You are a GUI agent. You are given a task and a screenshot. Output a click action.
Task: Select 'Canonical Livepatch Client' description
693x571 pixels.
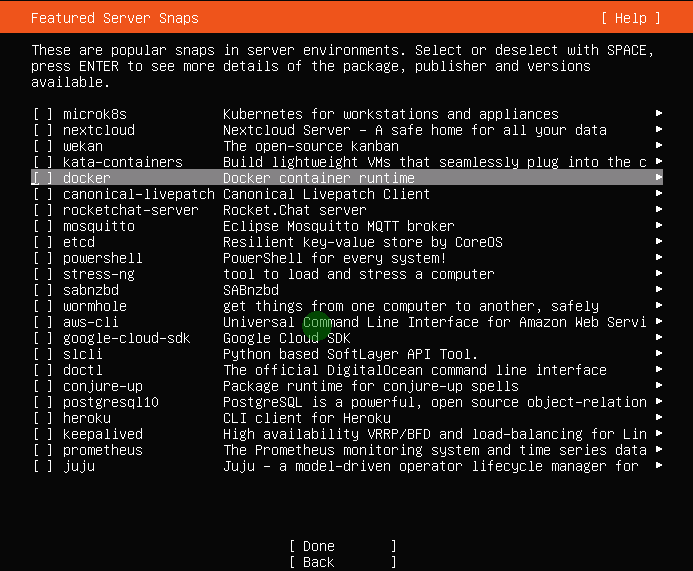(x=326, y=194)
